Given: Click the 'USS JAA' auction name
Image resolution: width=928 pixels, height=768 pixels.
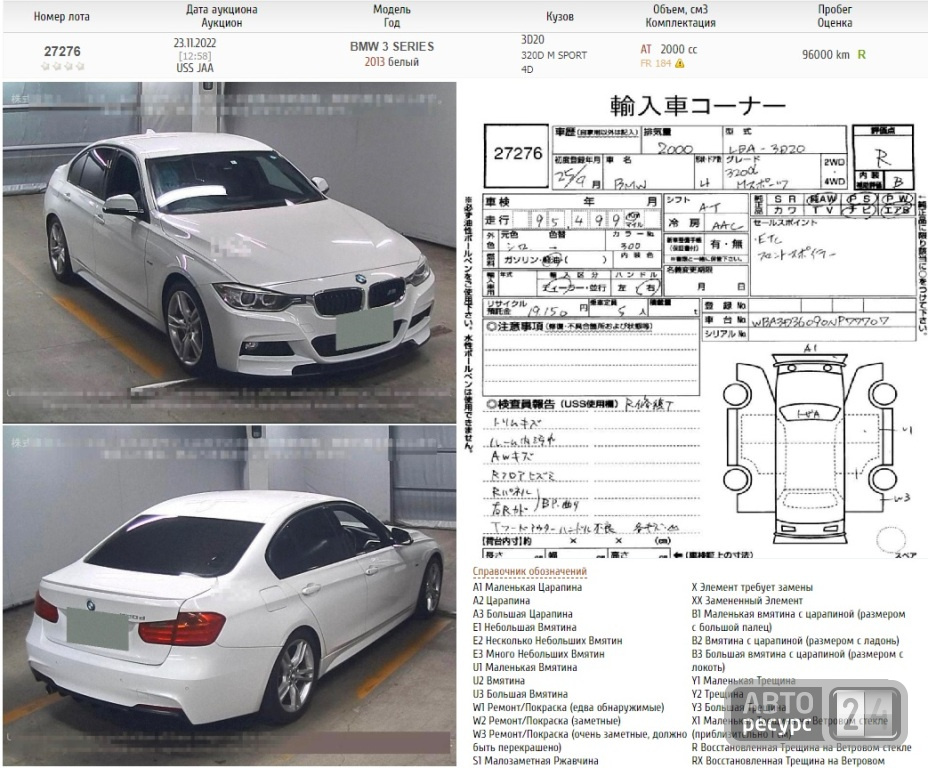Looking at the screenshot, I should point(195,67).
